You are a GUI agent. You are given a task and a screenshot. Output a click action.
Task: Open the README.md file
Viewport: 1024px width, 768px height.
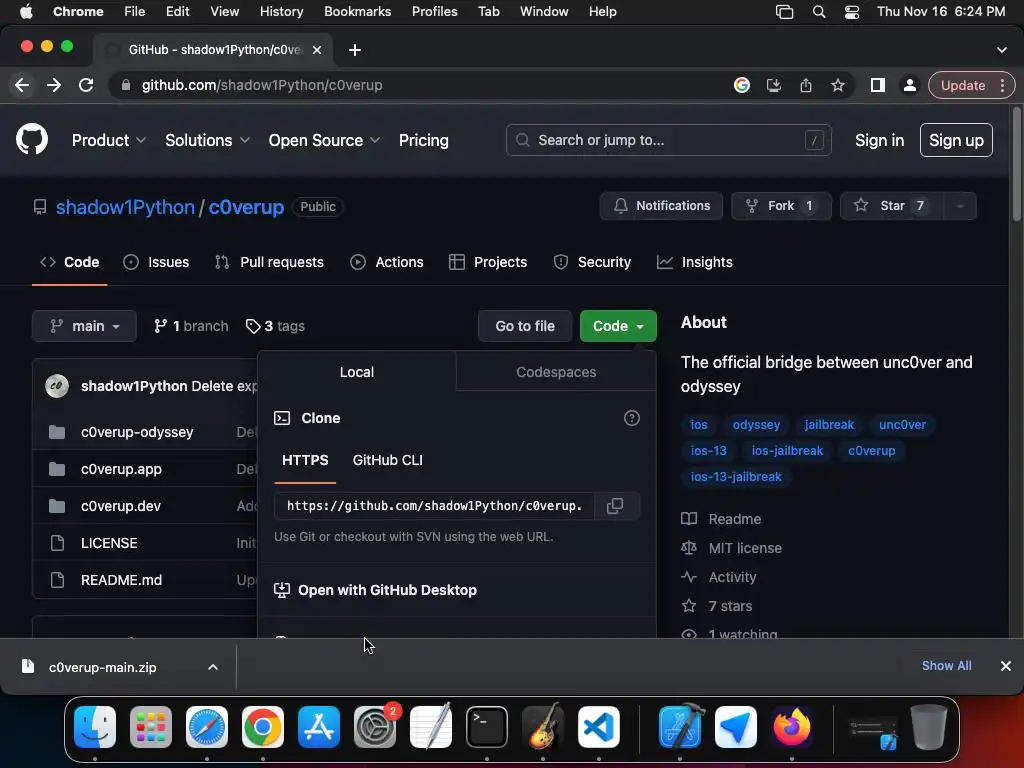point(121,580)
